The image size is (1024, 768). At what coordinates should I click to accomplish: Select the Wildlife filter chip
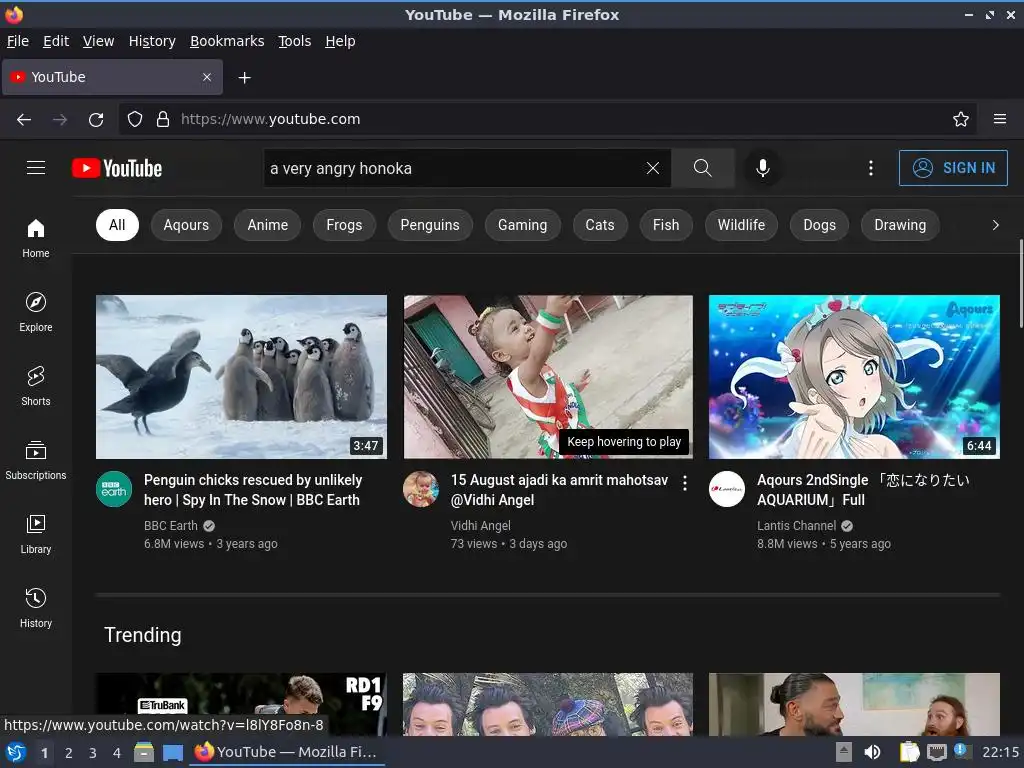point(741,225)
